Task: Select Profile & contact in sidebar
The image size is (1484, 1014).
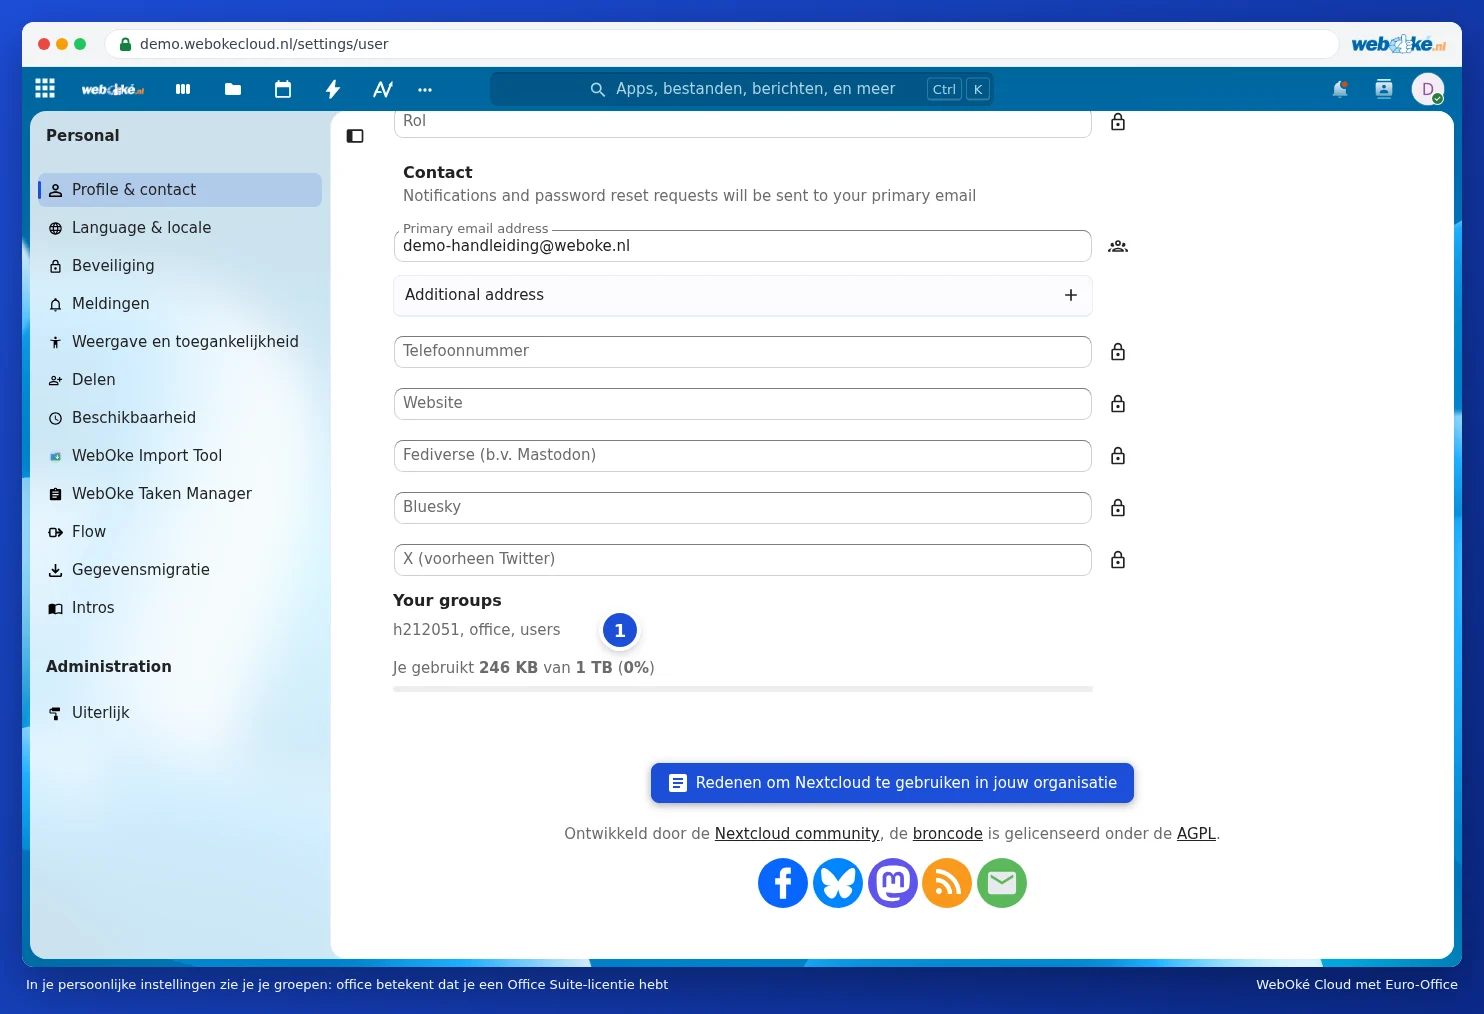Action: pyautogui.click(x=180, y=190)
